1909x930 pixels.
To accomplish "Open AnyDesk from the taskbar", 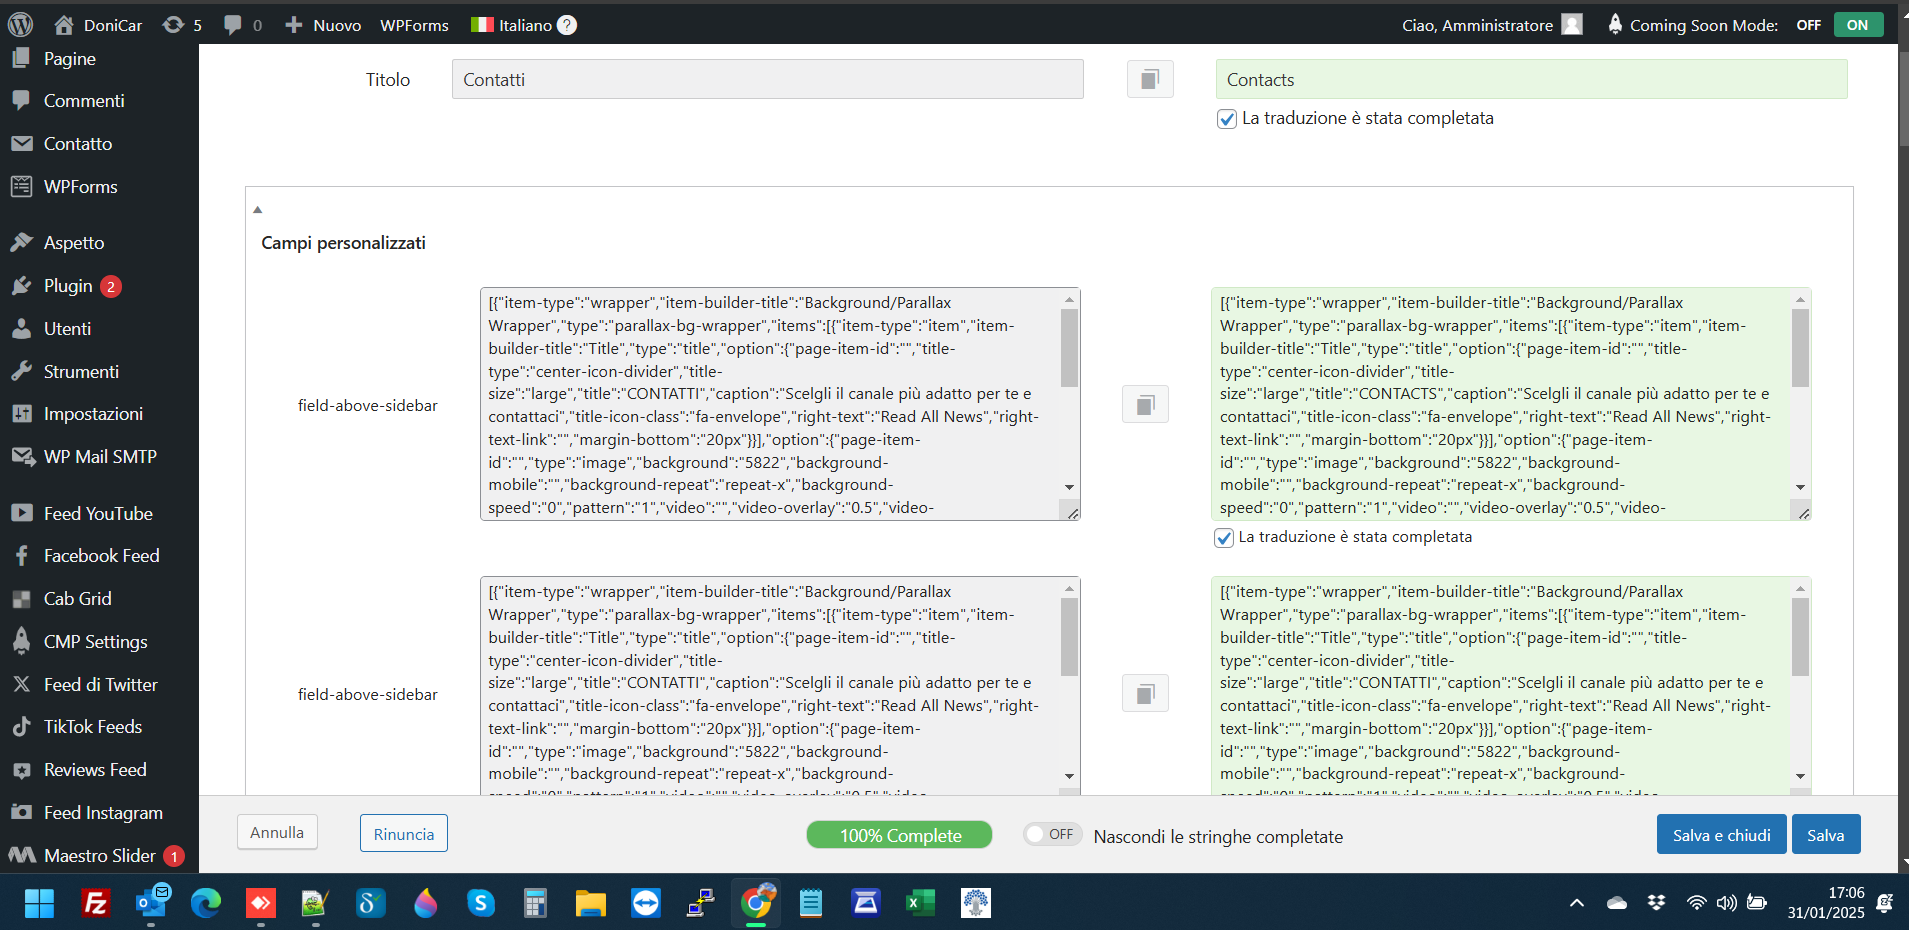I will (261, 903).
